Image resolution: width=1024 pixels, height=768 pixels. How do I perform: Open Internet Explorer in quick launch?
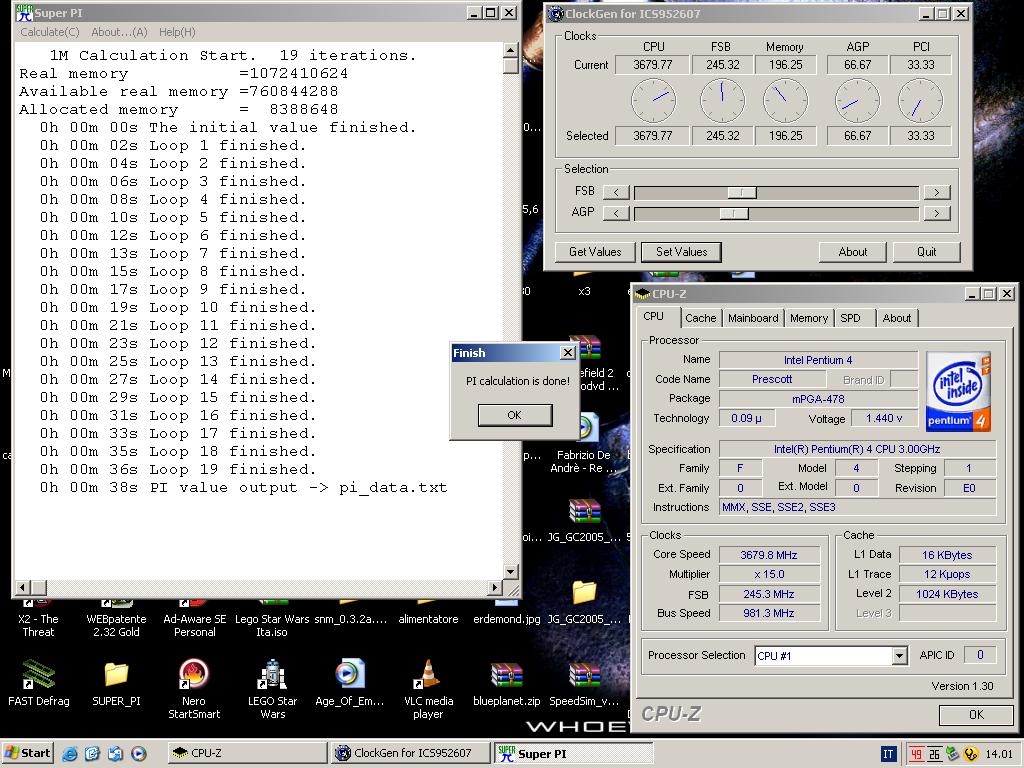[70, 754]
